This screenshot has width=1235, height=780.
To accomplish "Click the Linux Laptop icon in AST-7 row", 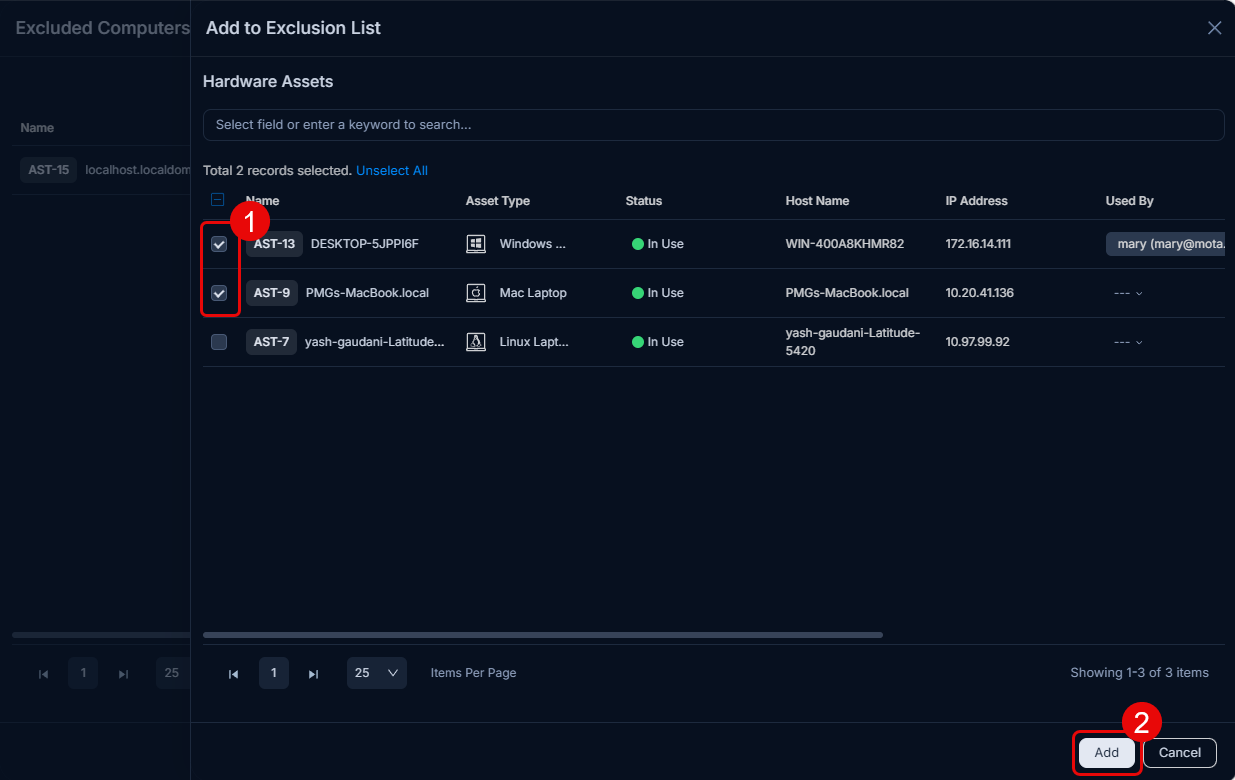I will click(476, 342).
